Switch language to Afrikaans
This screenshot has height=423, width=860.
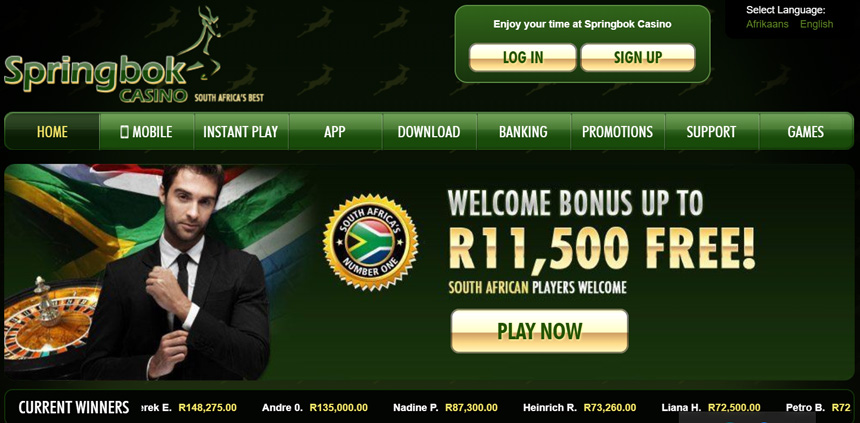(767, 24)
